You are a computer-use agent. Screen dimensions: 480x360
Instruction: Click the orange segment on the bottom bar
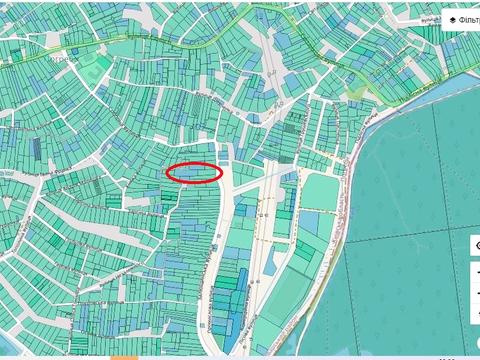124,358
